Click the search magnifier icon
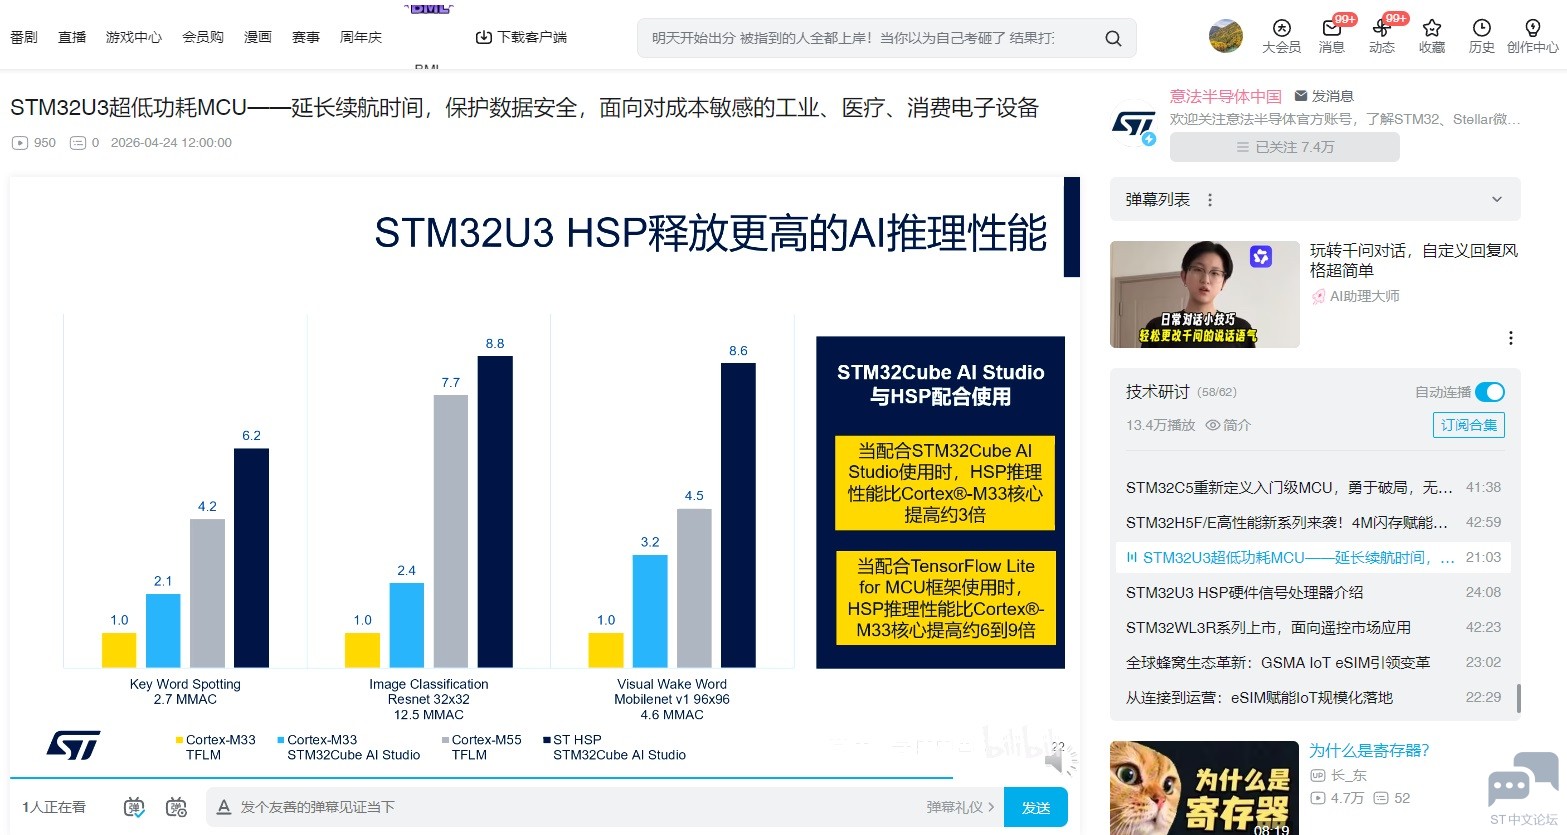 pos(1113,38)
